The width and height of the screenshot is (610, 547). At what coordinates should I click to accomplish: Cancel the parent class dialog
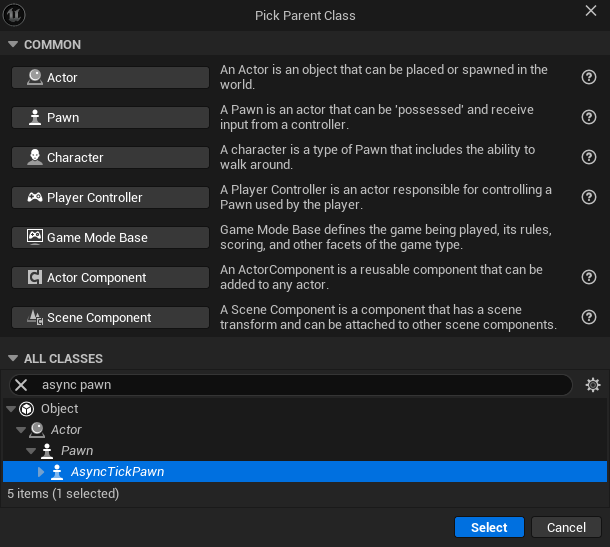tap(566, 527)
